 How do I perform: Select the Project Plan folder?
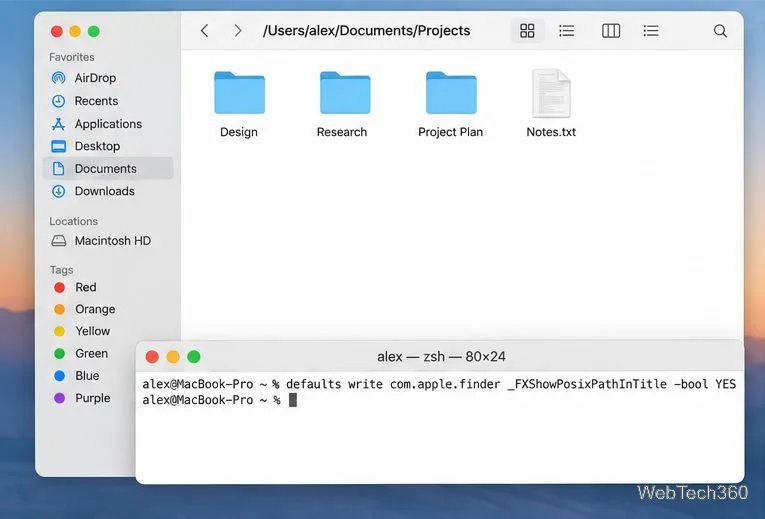point(450,105)
